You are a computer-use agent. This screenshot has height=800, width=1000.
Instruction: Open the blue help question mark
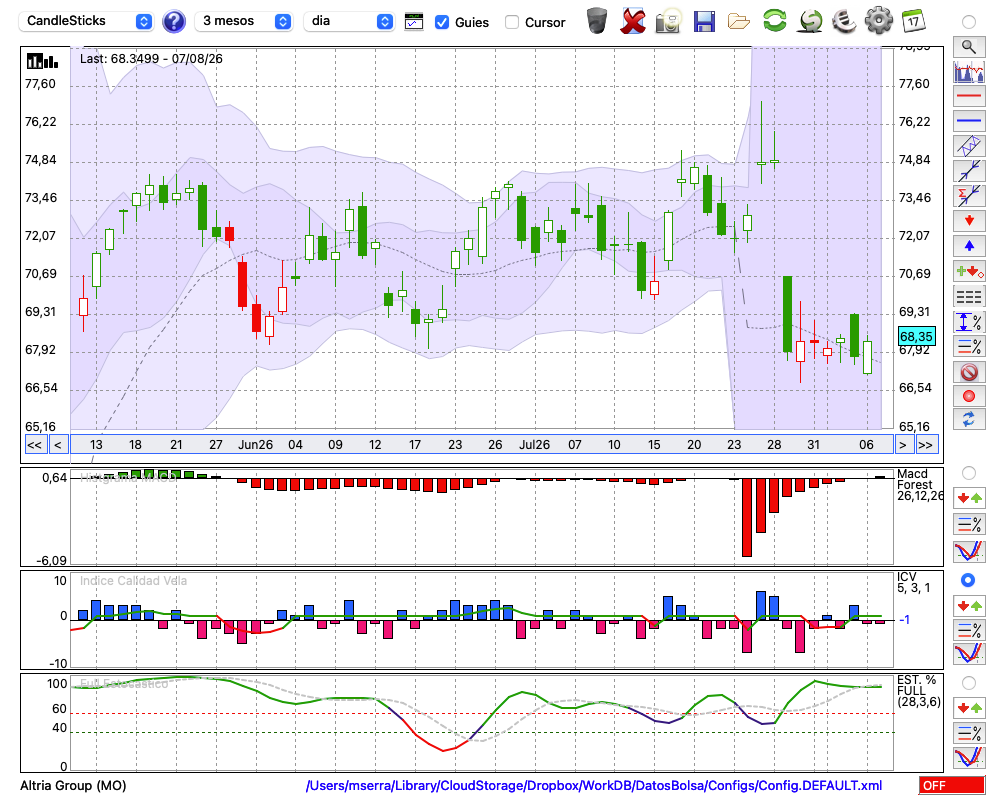pyautogui.click(x=174, y=22)
